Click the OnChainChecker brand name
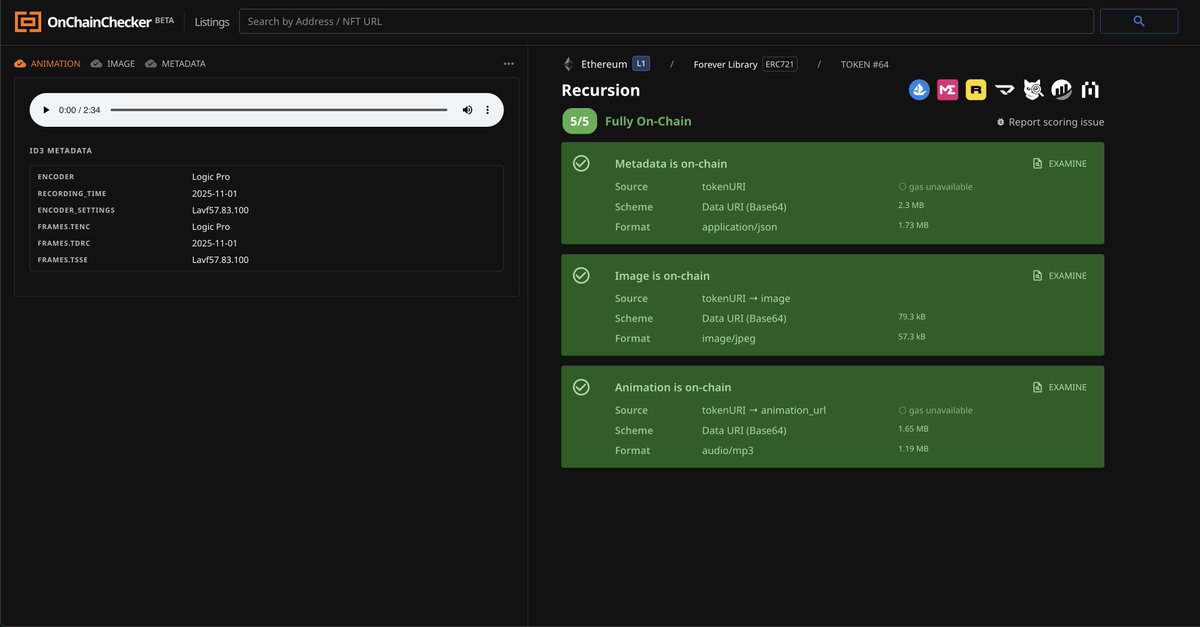 pyautogui.click(x=98, y=22)
